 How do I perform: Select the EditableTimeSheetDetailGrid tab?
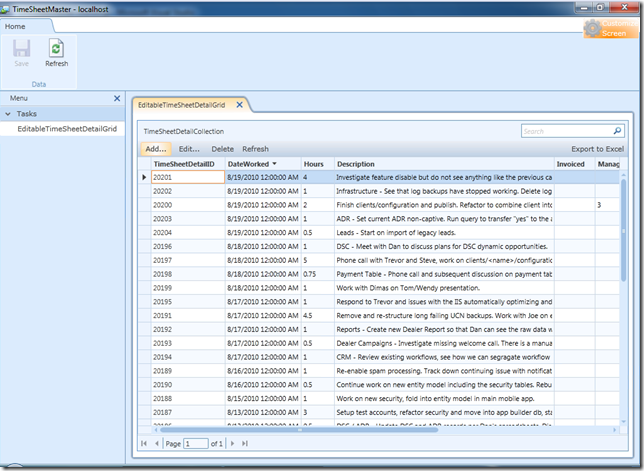click(182, 105)
